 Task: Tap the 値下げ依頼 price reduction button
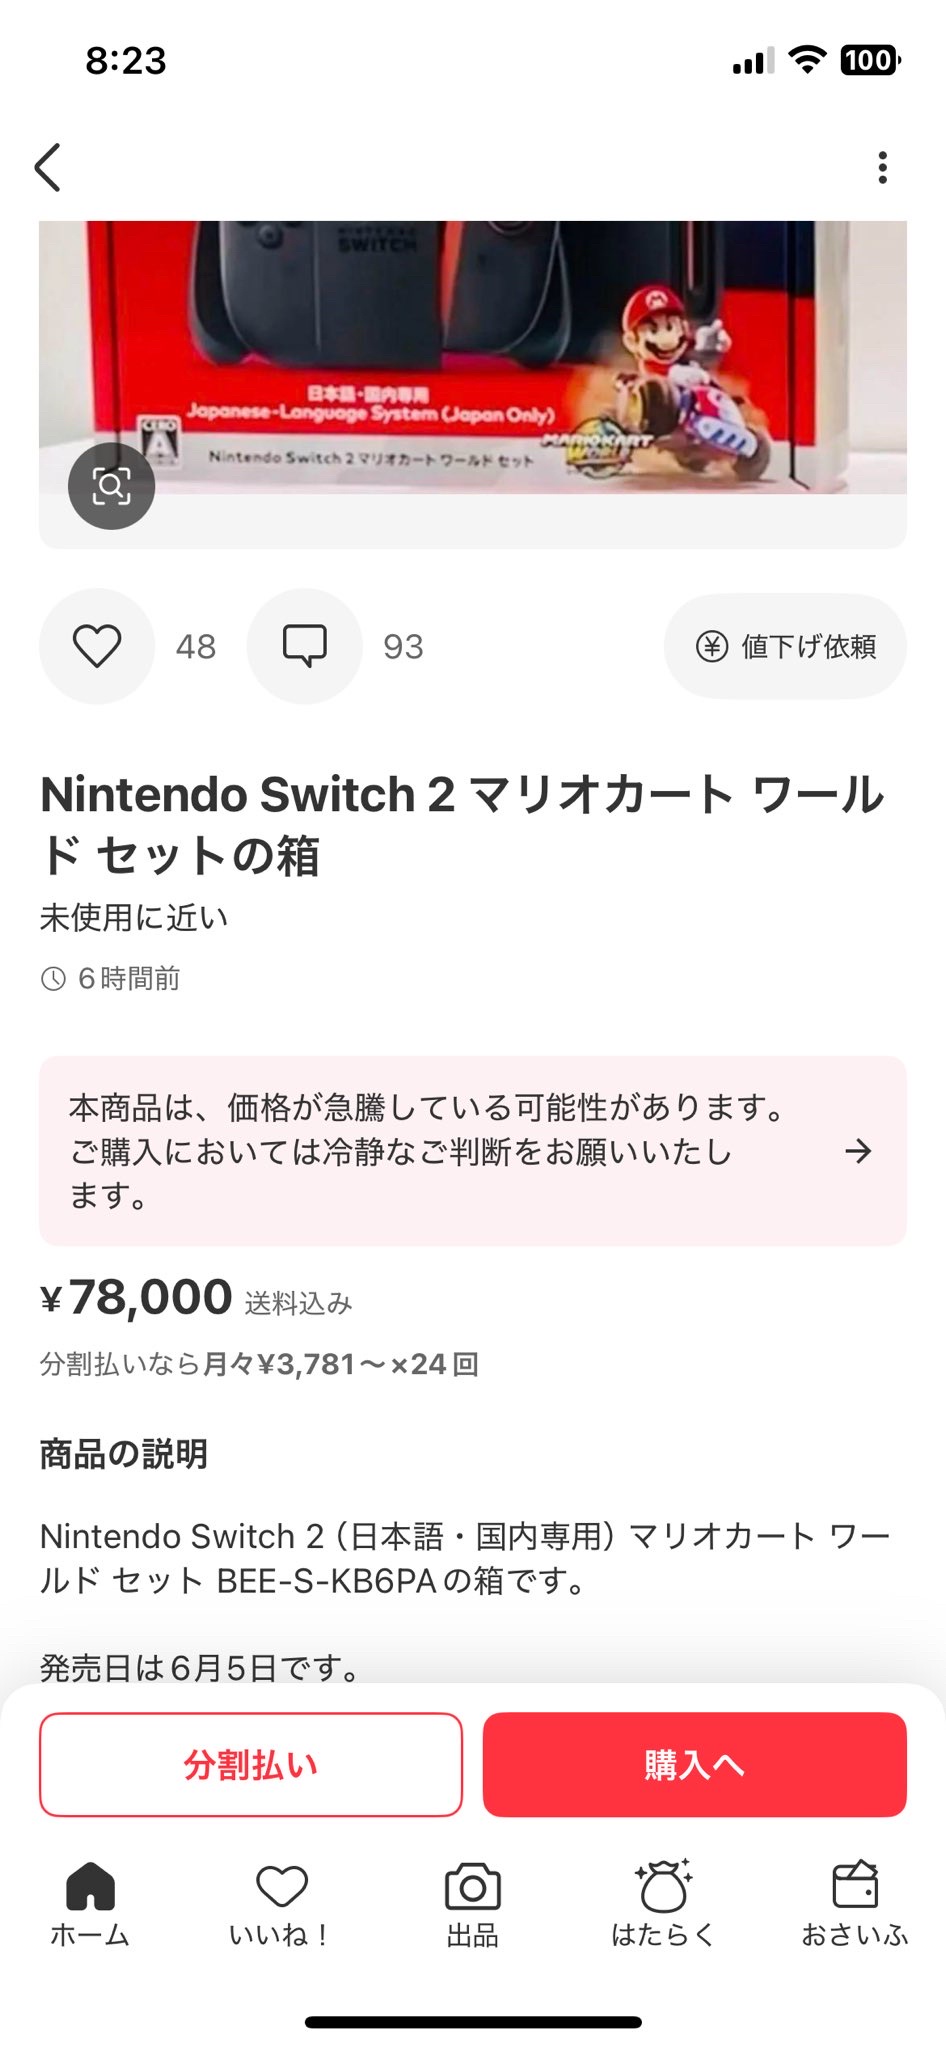tap(785, 647)
